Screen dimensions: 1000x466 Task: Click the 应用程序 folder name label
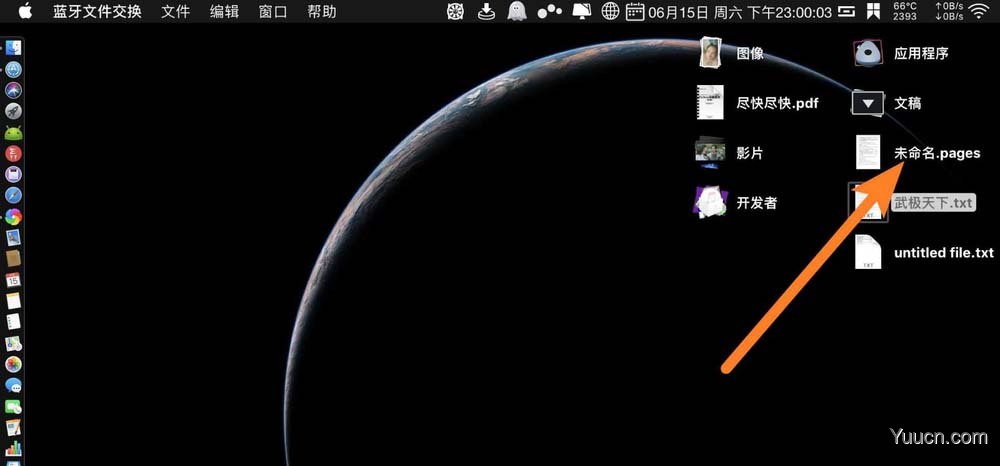(x=921, y=54)
